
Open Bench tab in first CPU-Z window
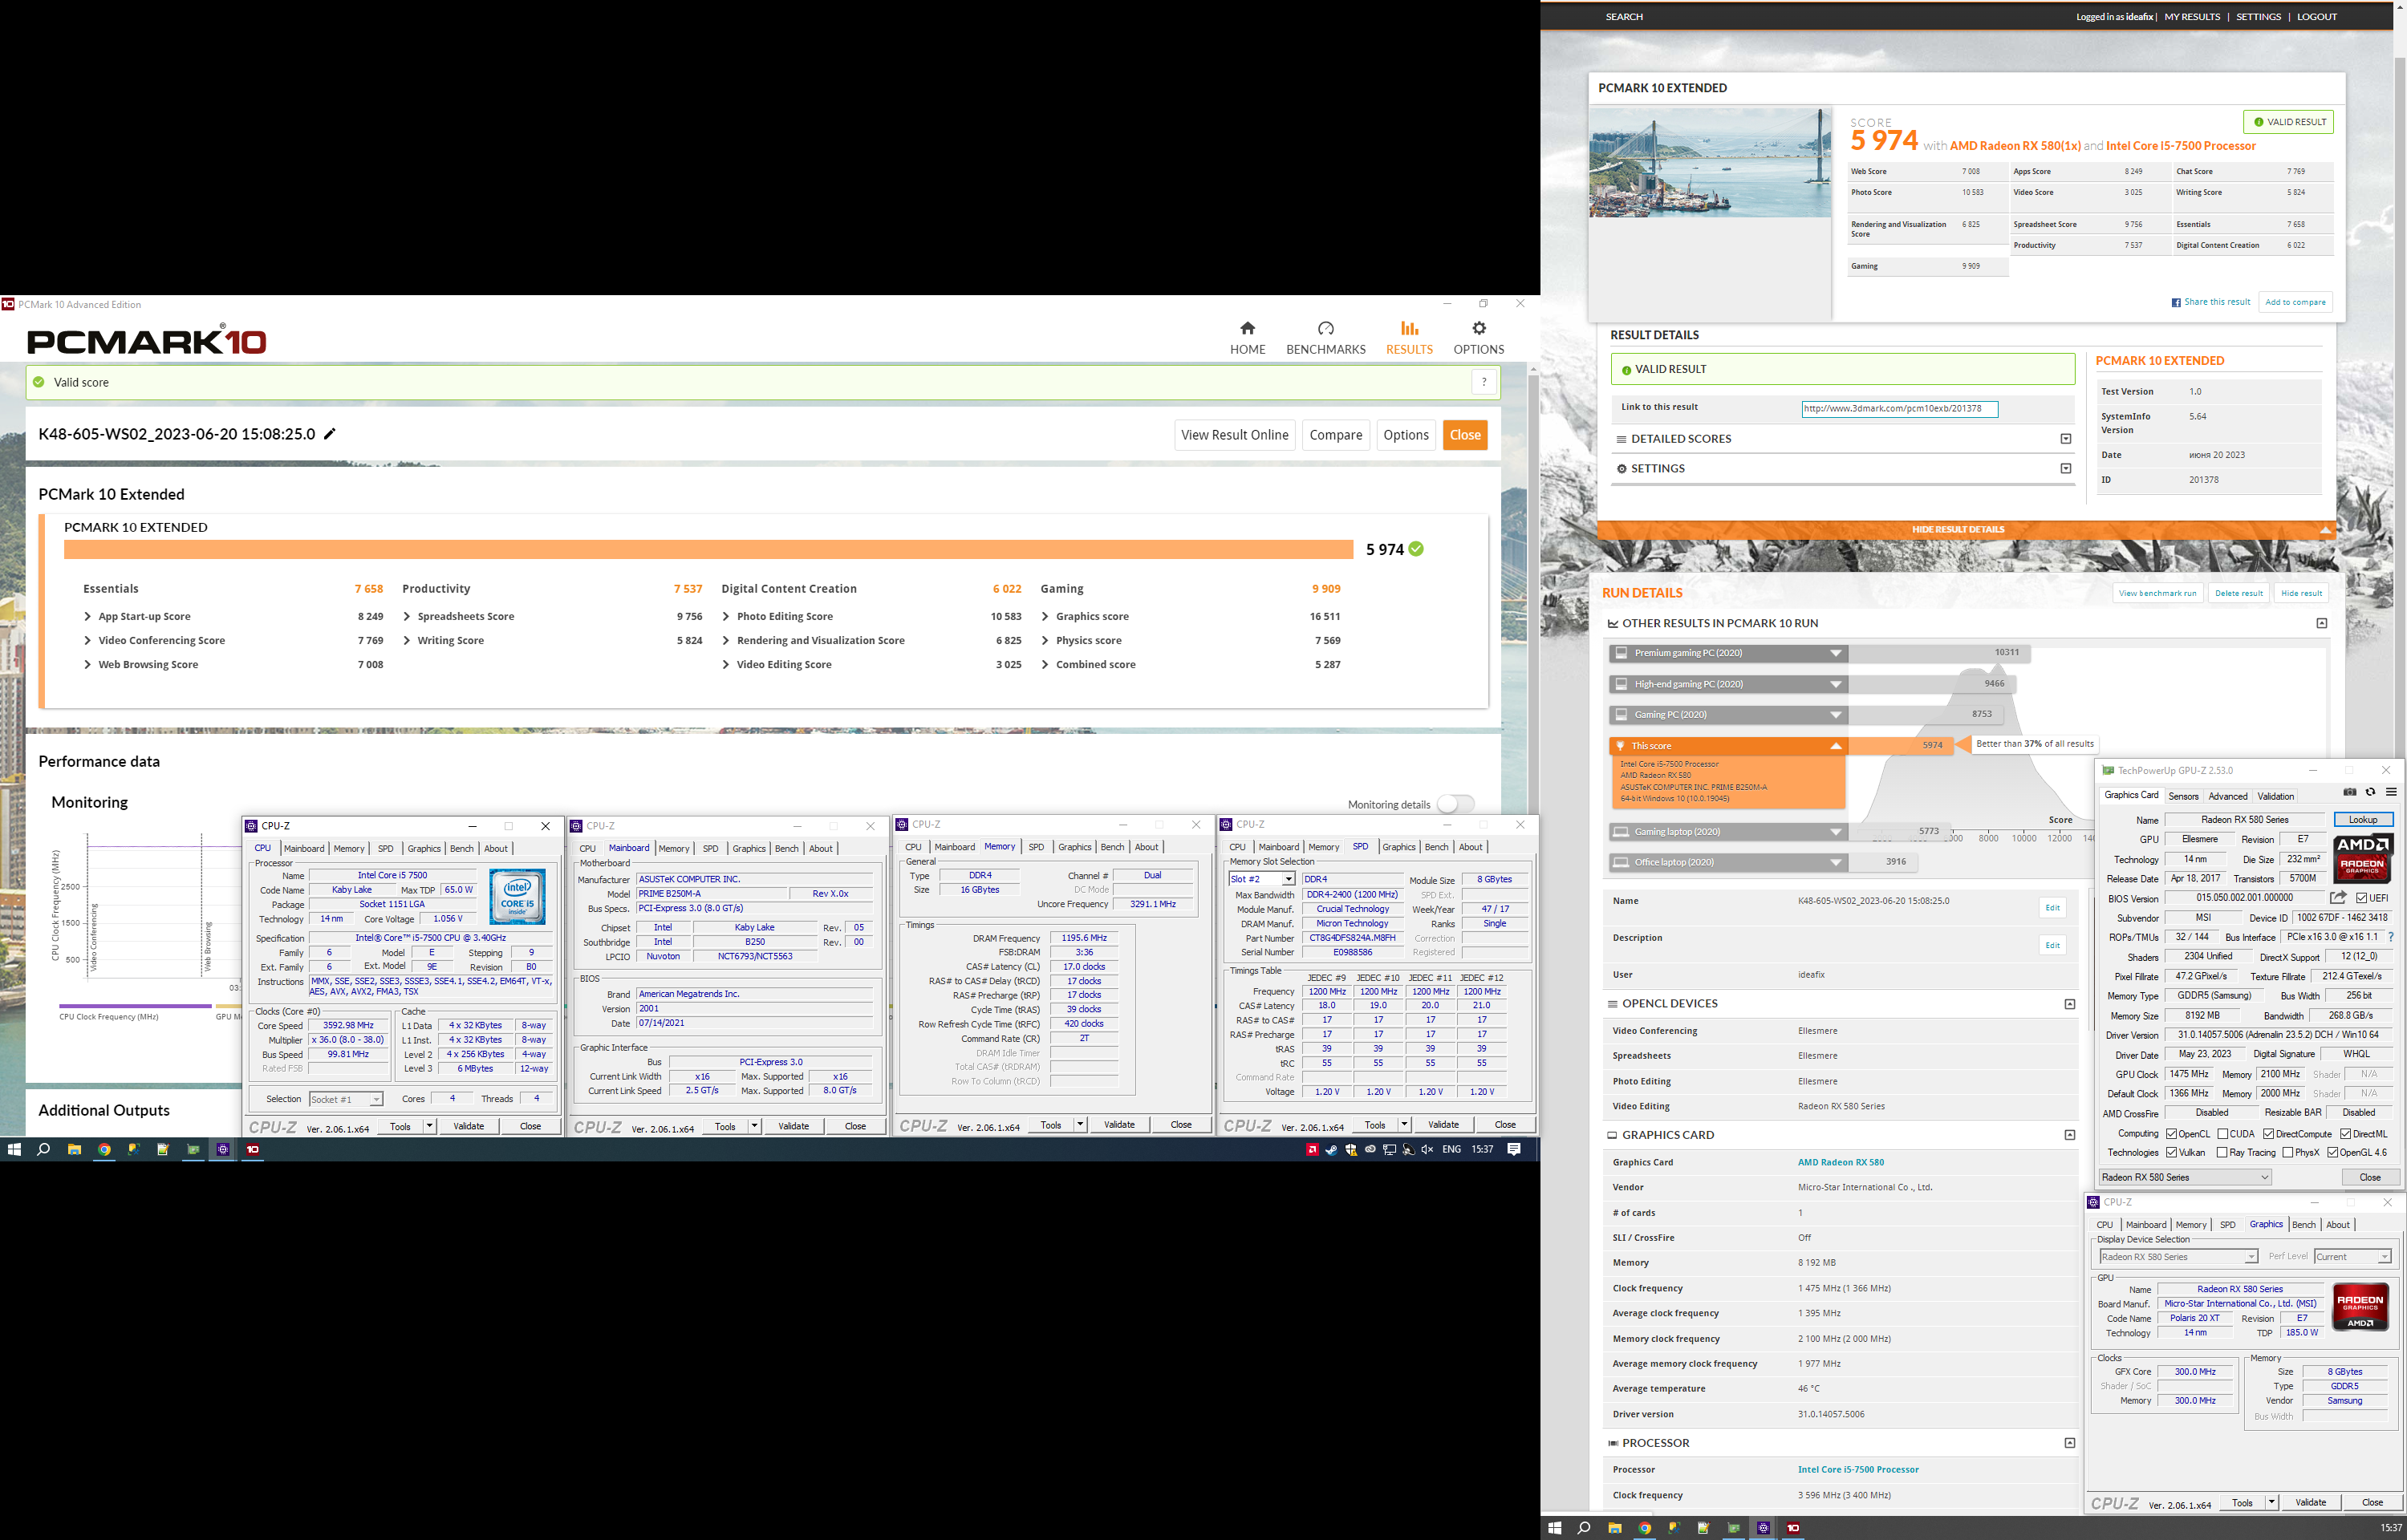coord(462,848)
